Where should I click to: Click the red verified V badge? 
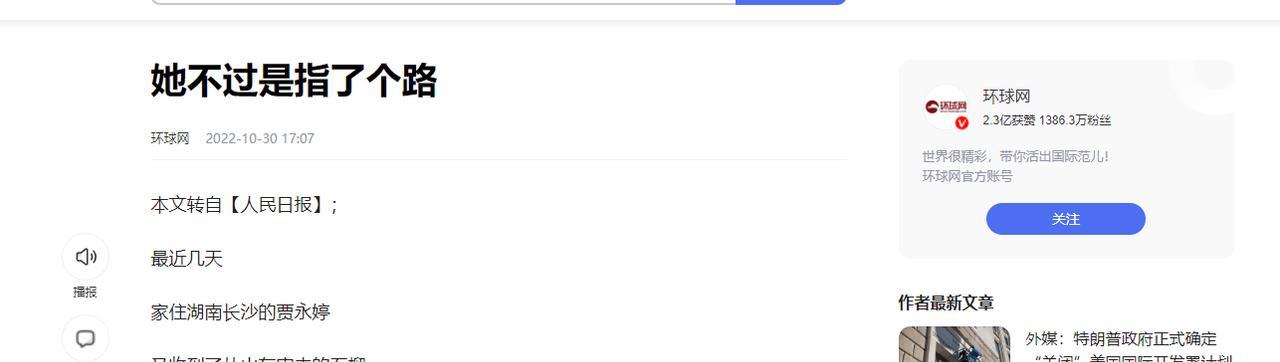point(961,123)
